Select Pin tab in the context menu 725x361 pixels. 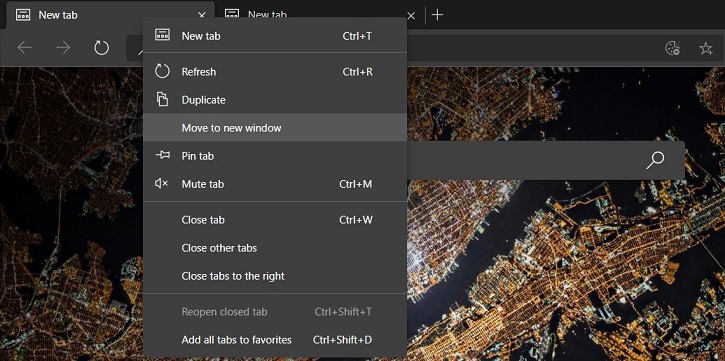coord(275,156)
